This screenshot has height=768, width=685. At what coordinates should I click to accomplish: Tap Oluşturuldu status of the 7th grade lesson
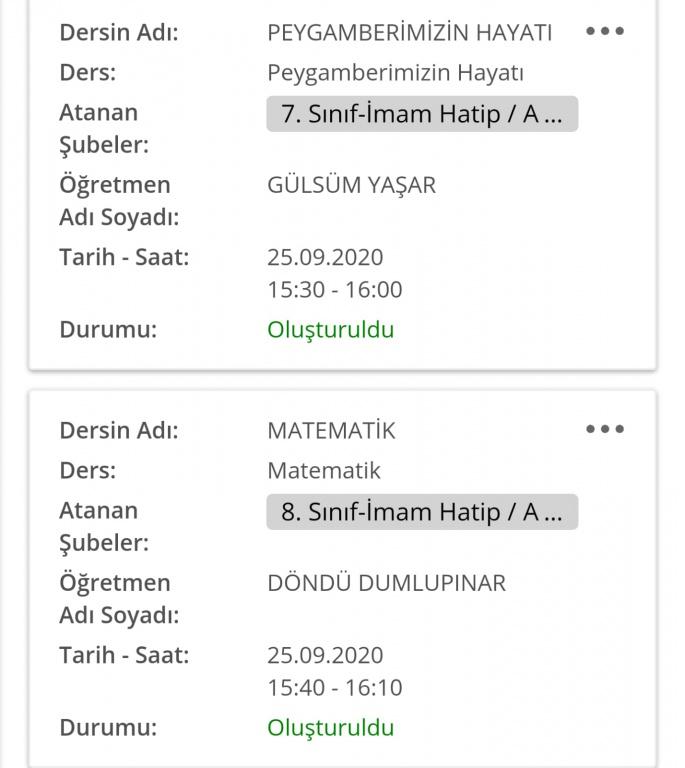(x=331, y=330)
